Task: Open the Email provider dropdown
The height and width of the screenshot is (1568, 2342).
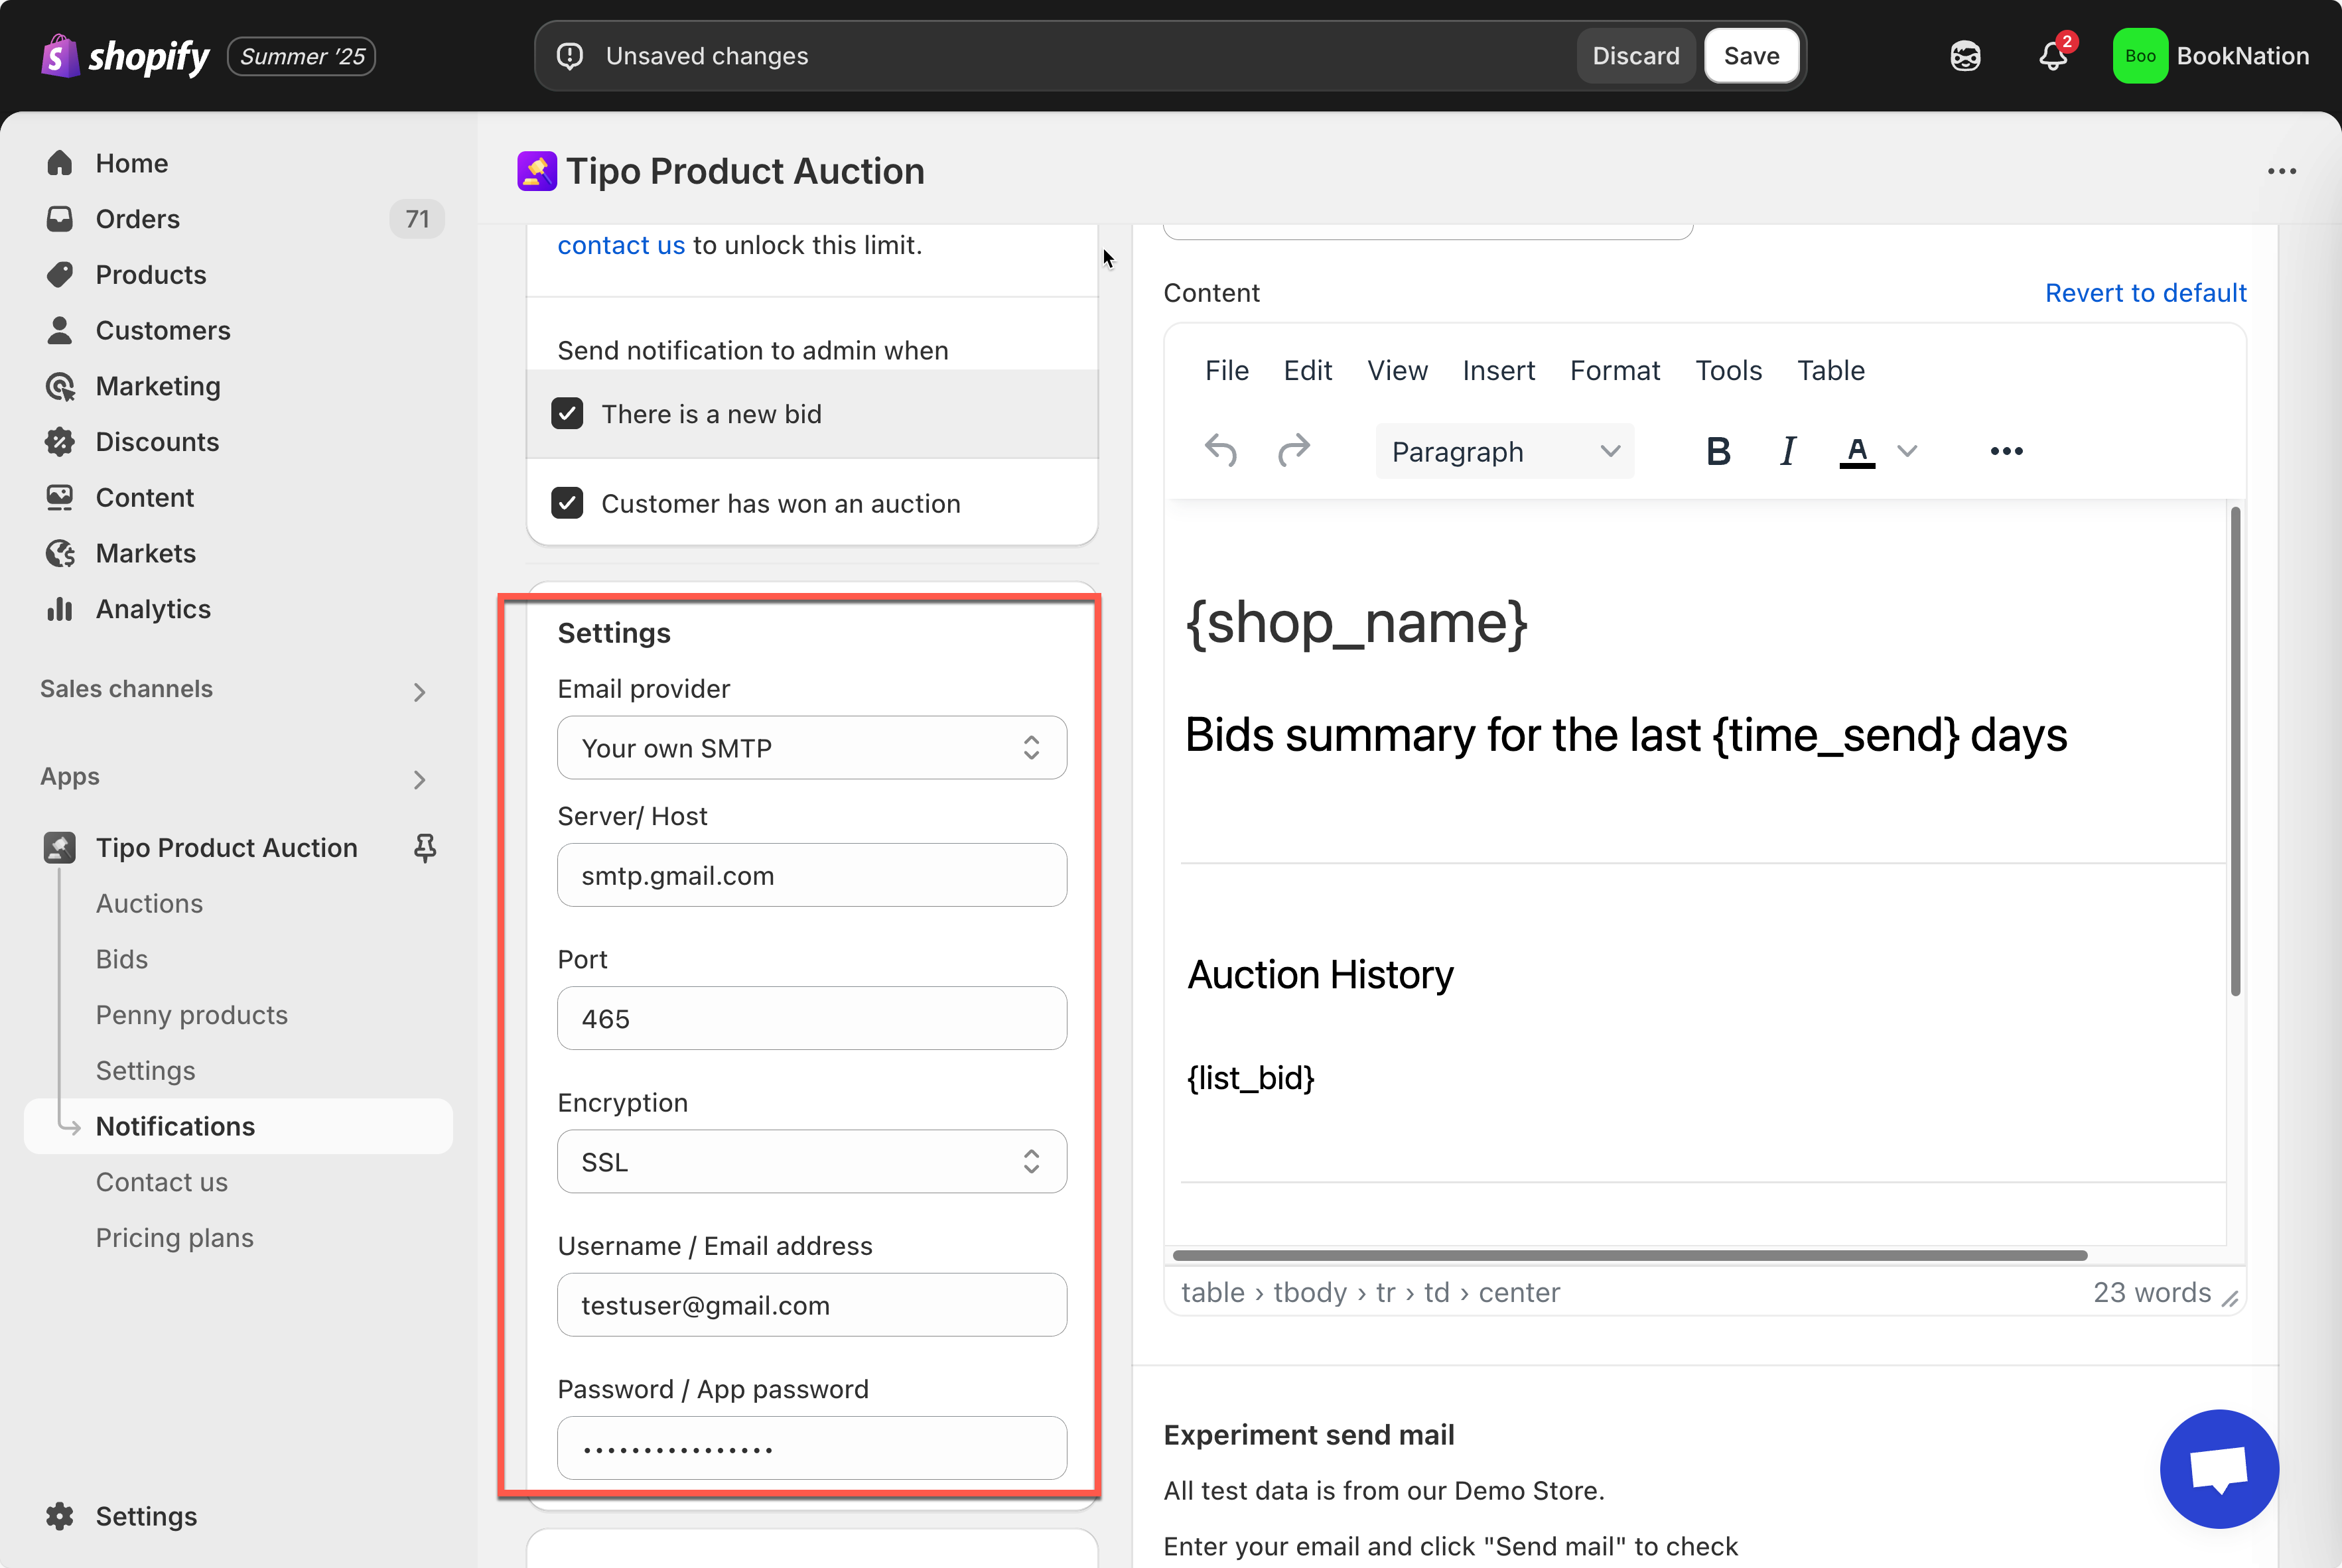Action: [811, 748]
